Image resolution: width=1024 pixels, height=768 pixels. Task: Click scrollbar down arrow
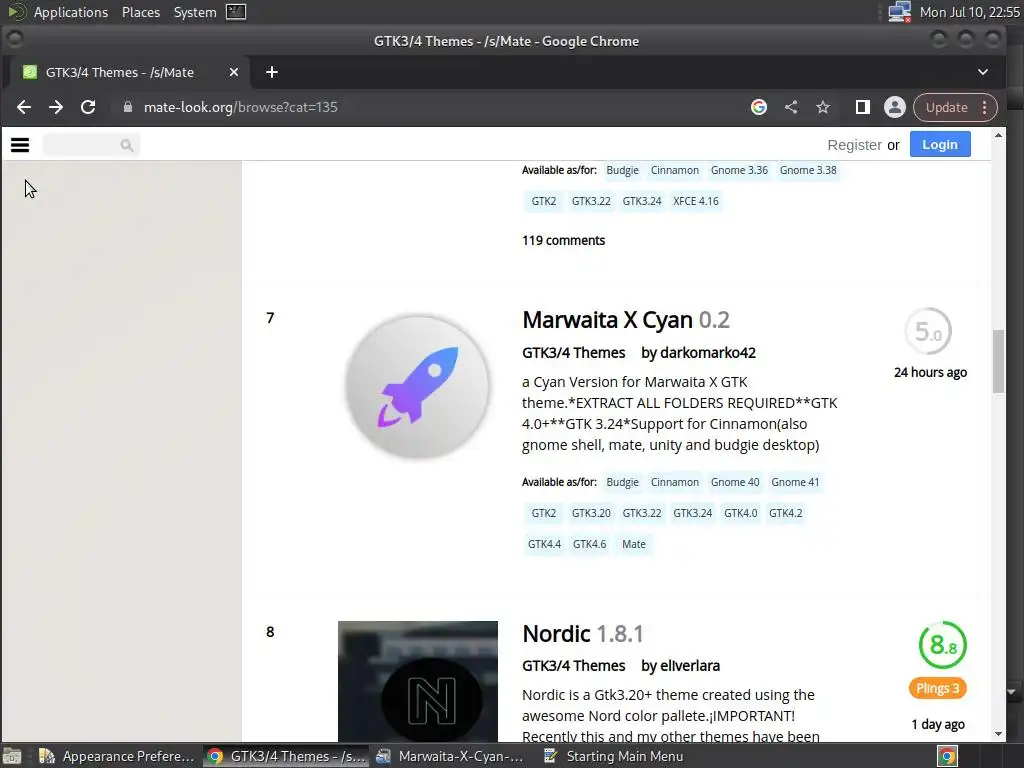click(998, 734)
